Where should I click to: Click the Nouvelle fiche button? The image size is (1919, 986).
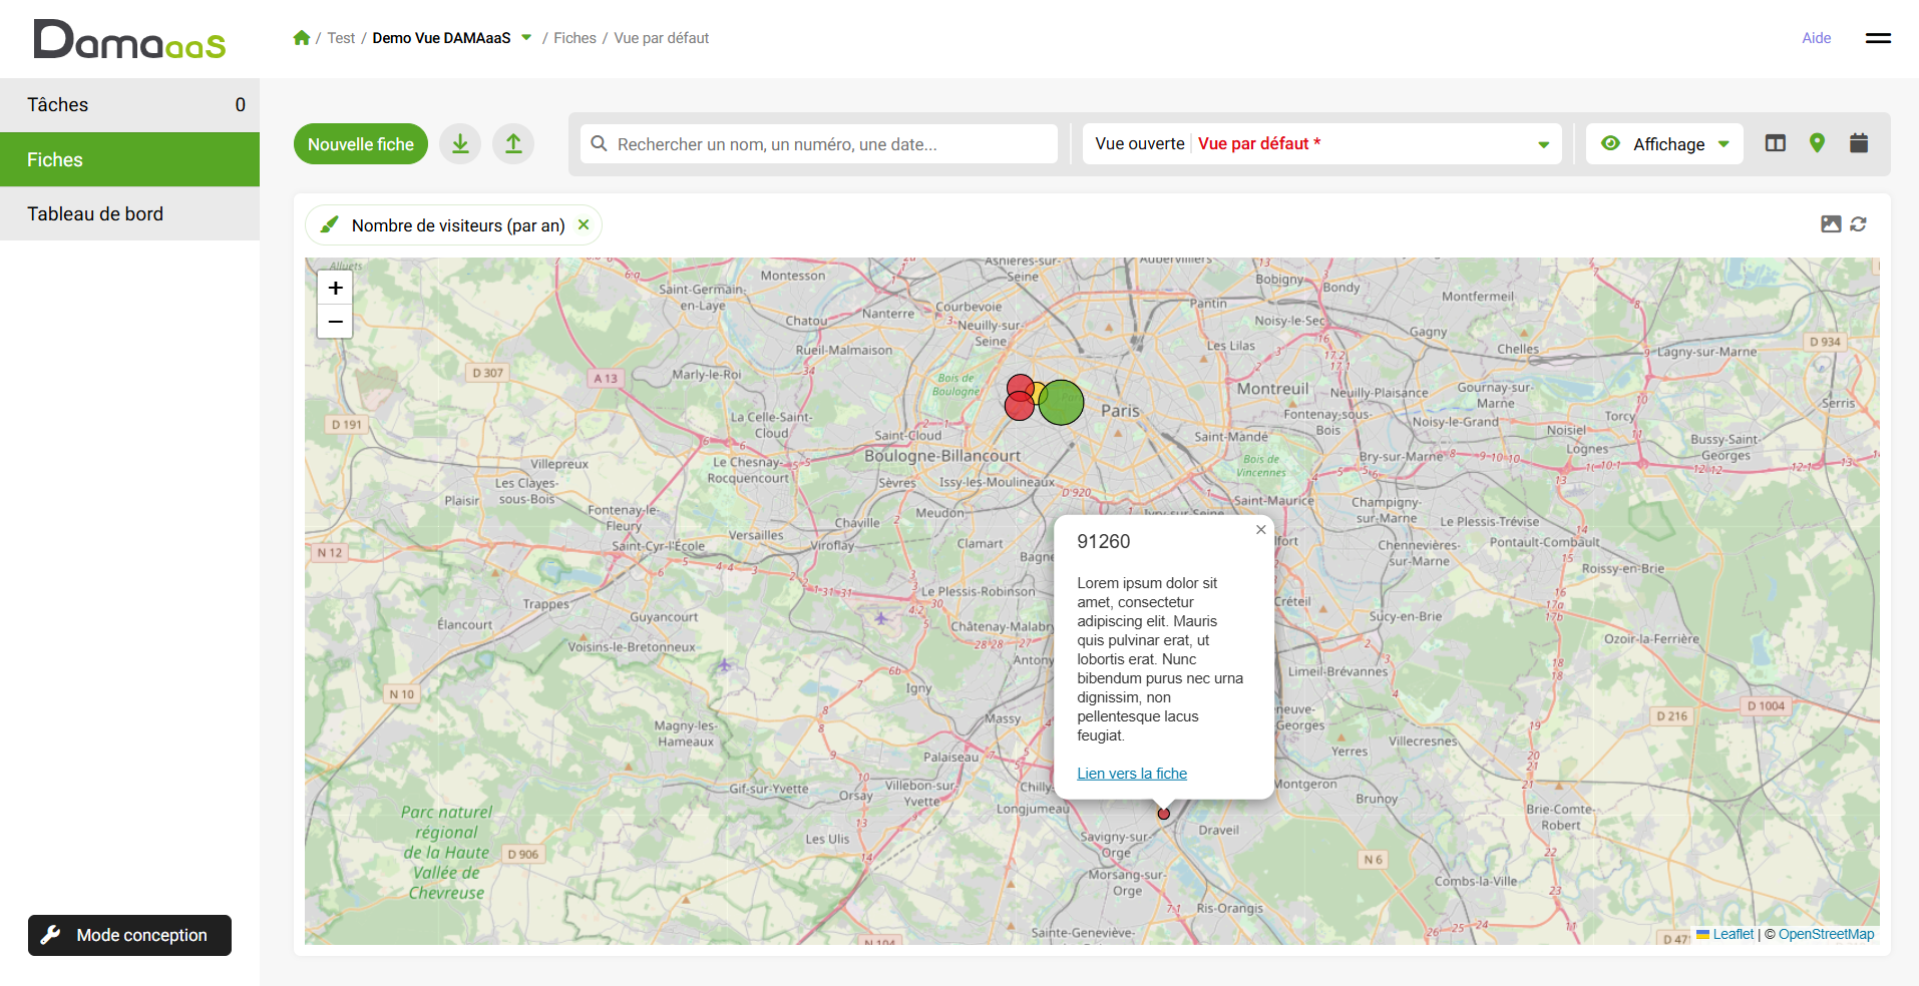pos(360,144)
